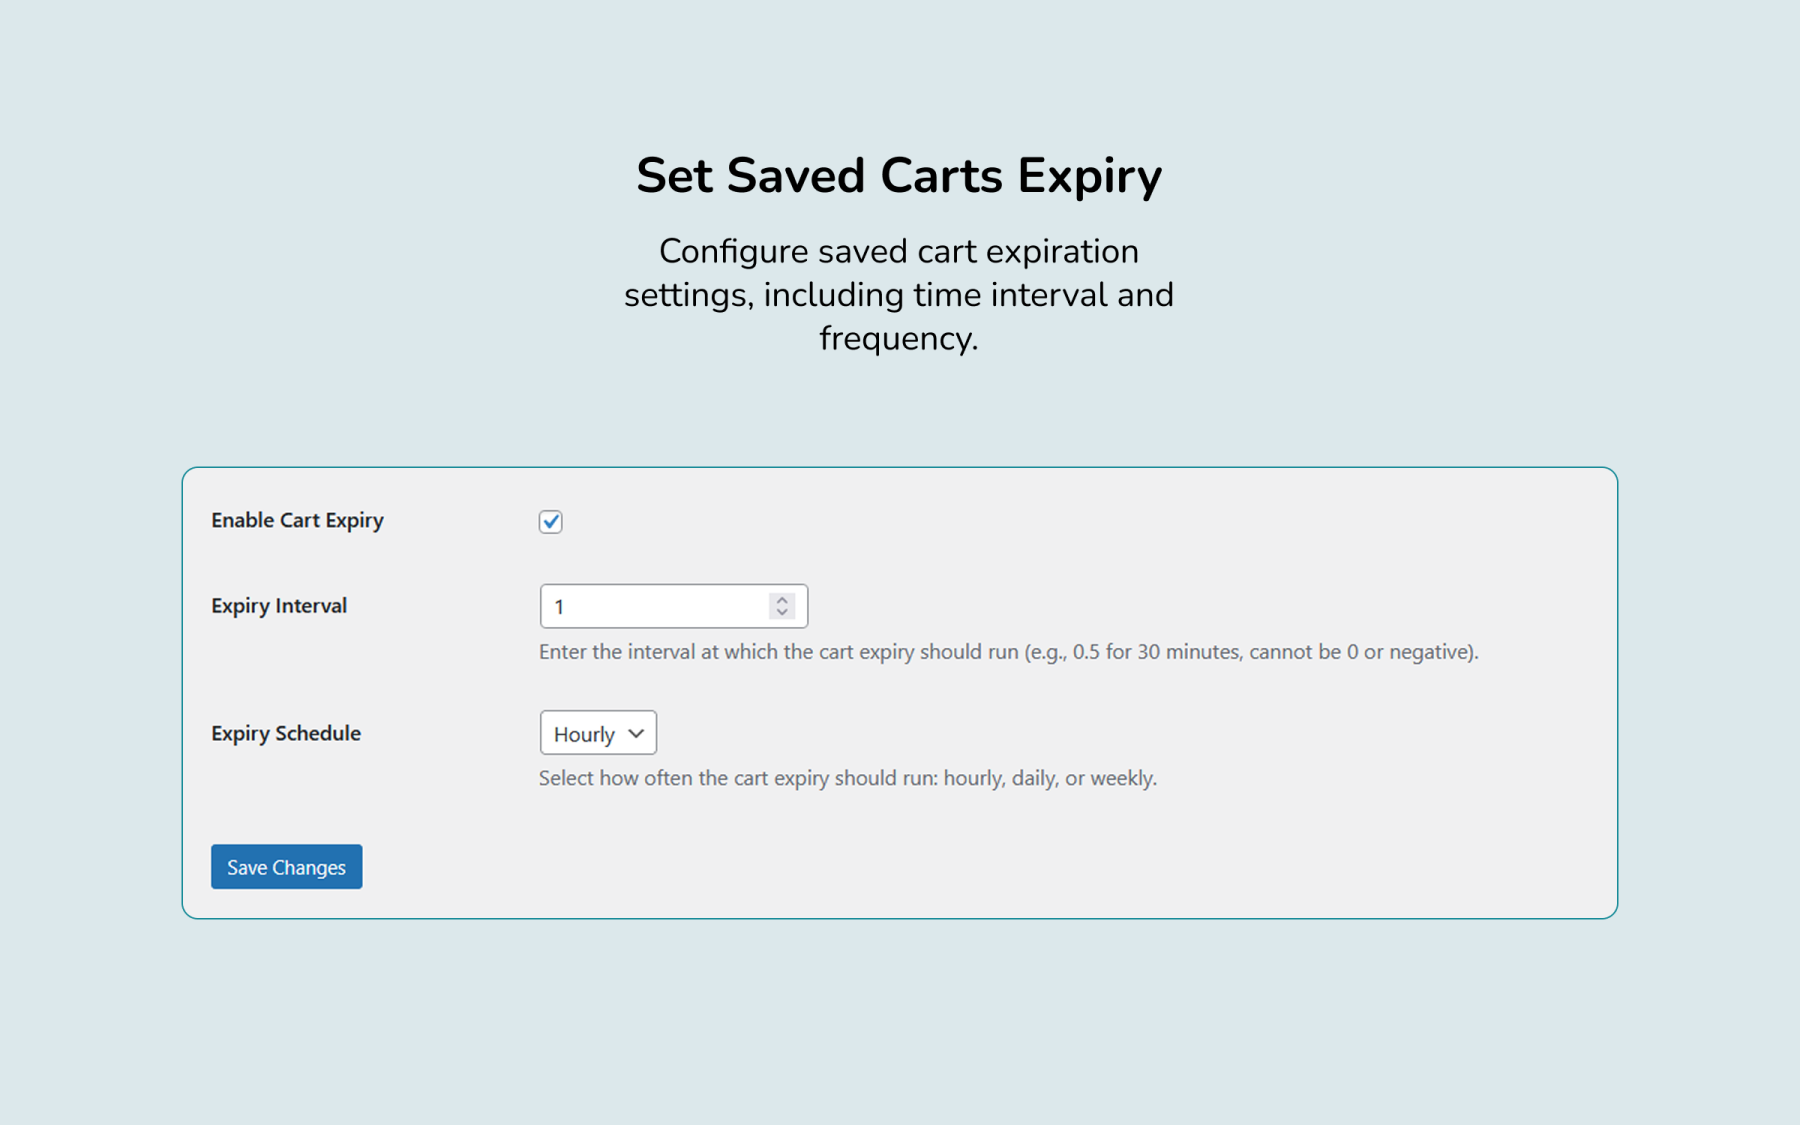Click the checkmark icon in the expiry checkbox
Viewport: 1800px width, 1125px height.
pos(550,521)
